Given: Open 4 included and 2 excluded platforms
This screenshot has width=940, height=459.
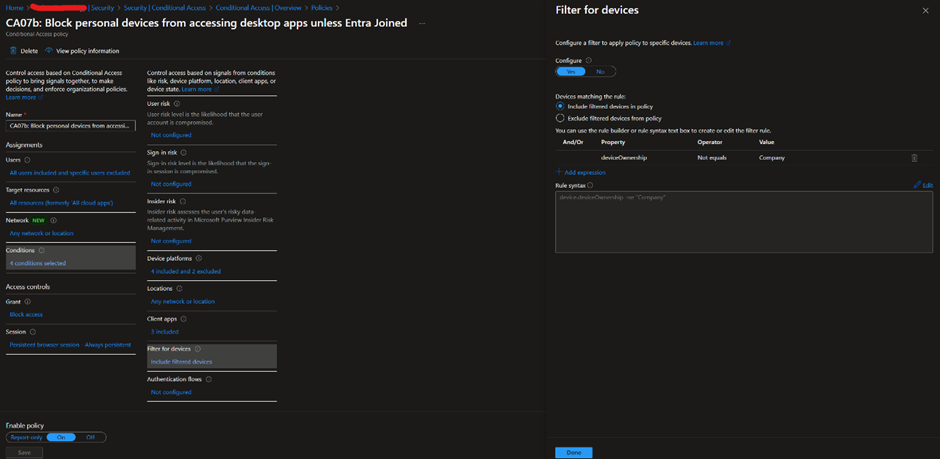Looking at the screenshot, I should (186, 271).
